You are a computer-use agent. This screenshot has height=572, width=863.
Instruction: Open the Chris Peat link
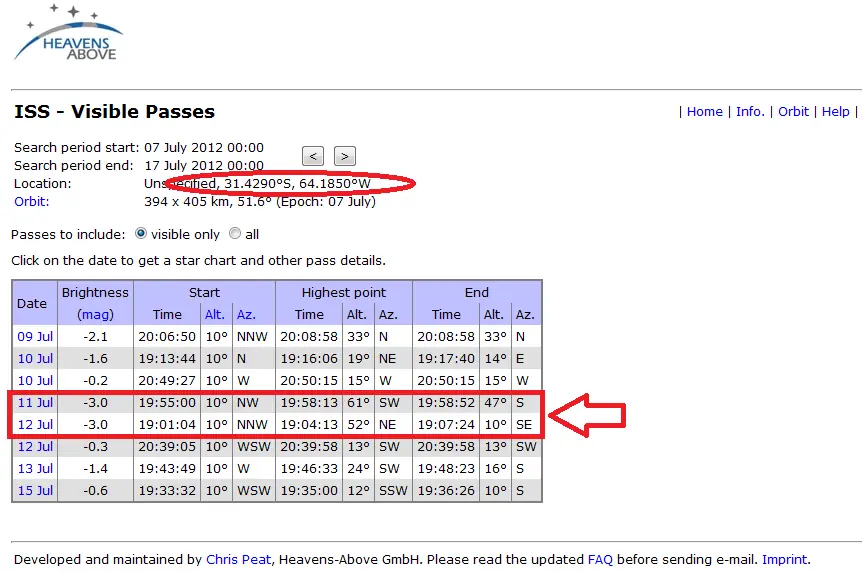238,559
